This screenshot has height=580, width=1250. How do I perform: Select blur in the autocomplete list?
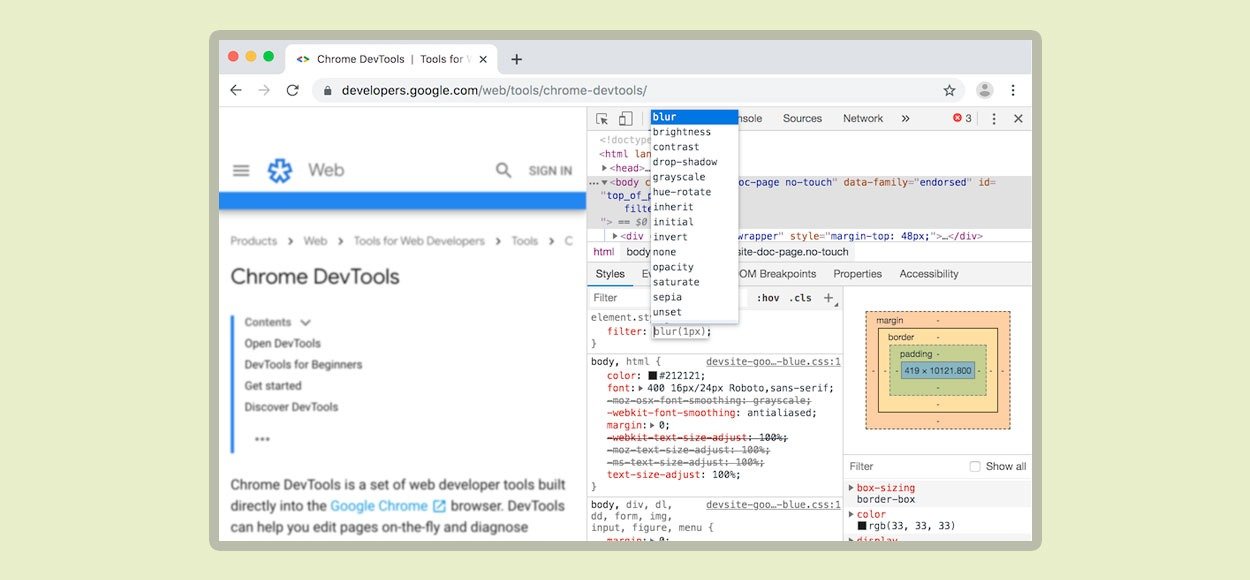[x=694, y=117]
